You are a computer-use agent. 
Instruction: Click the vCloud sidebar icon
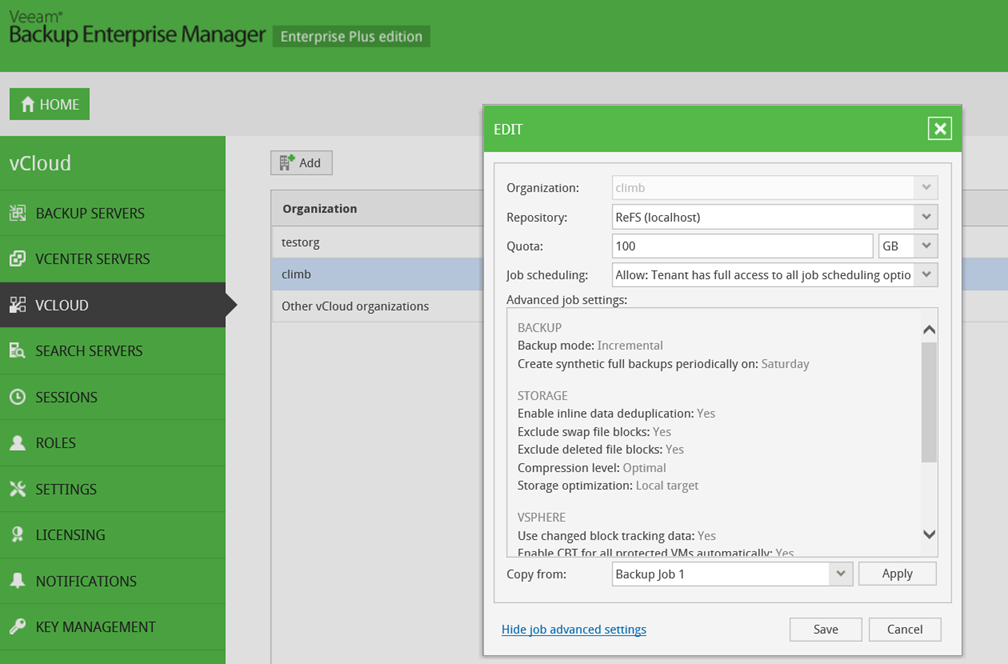[17, 305]
